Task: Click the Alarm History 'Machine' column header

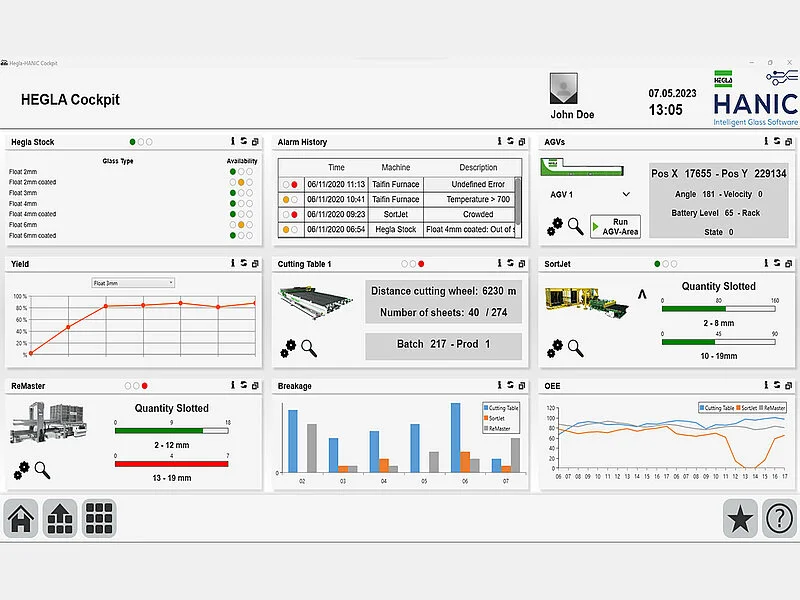Action: pos(395,167)
